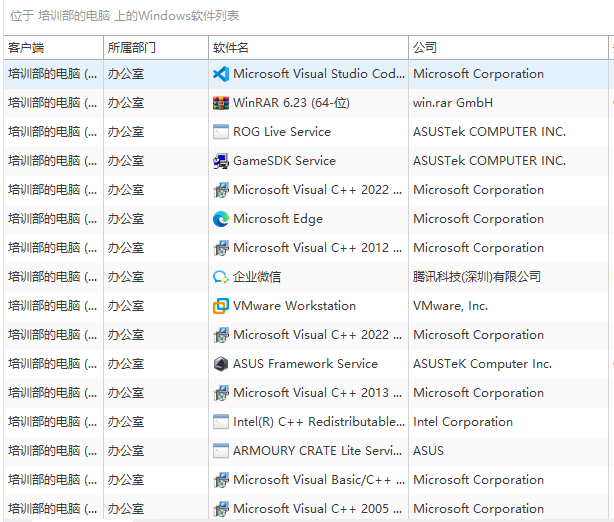Click "办公室" department in WinRAR row
Screen dimensions: 614x522
tap(126, 103)
